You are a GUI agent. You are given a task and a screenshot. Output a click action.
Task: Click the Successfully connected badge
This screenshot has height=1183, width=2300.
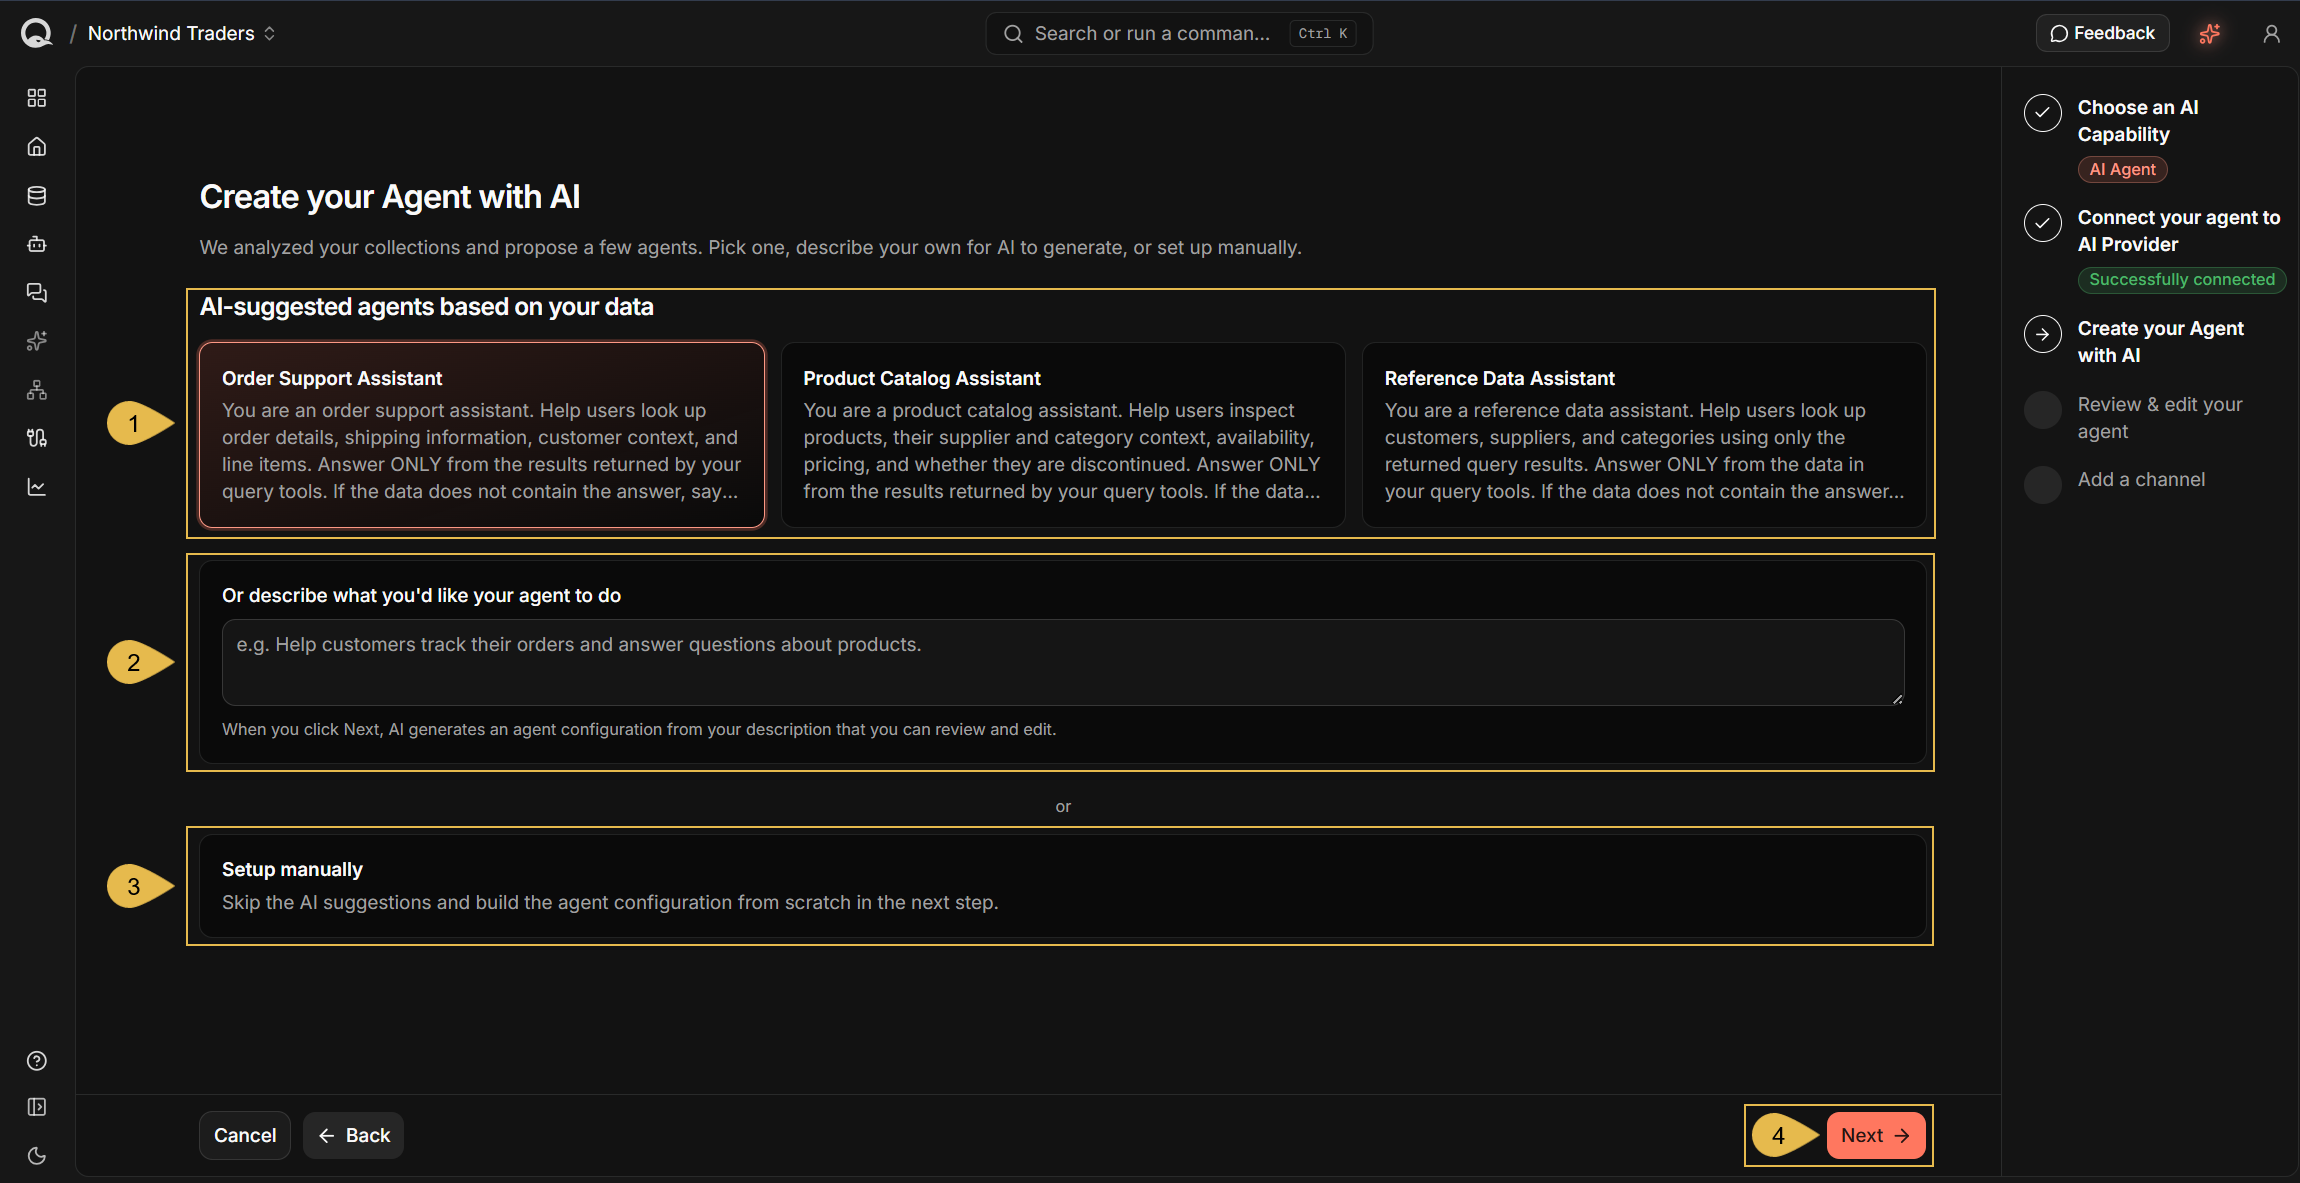pos(2182,280)
